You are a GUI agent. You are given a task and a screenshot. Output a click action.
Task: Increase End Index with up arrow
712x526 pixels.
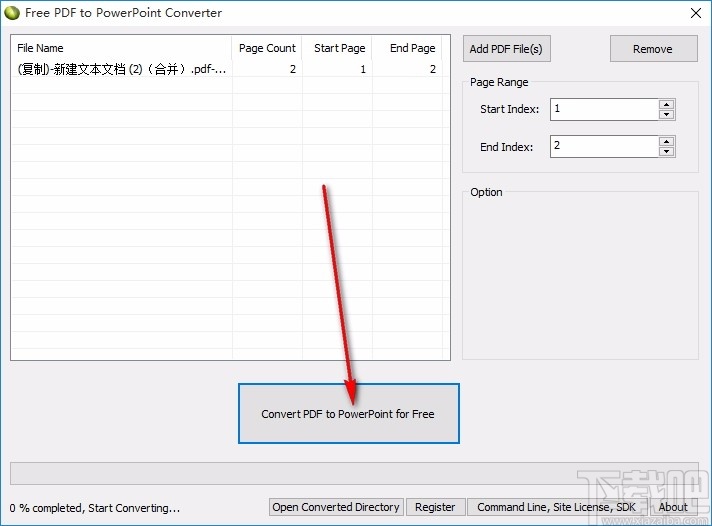(x=666, y=141)
